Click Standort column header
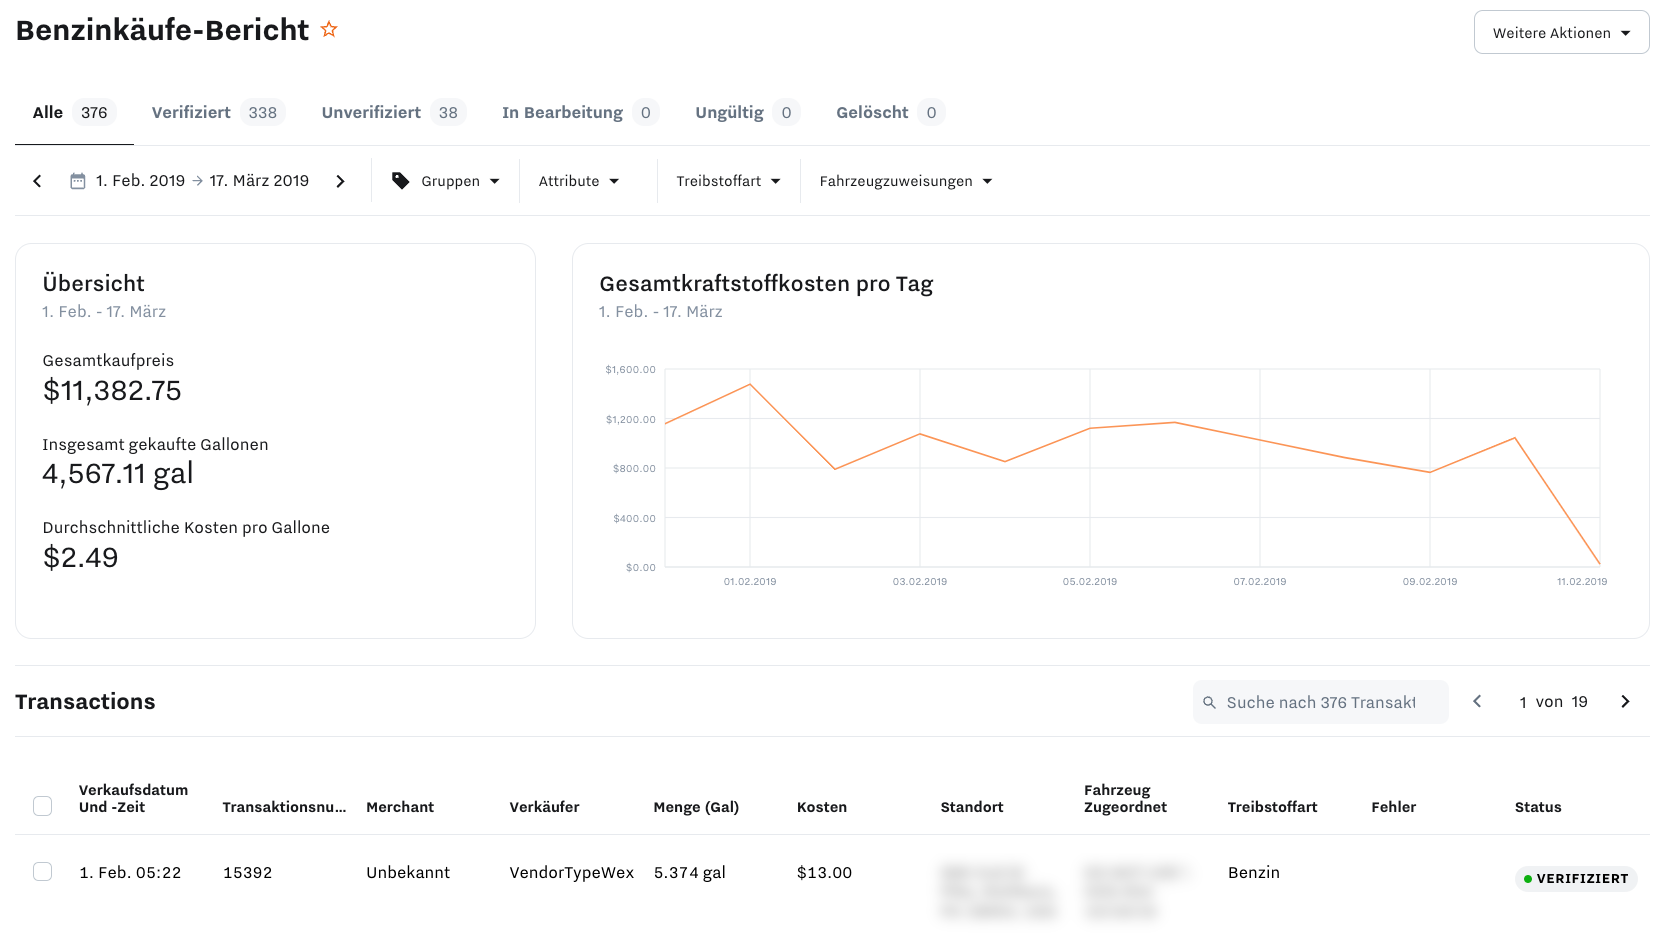This screenshot has width=1658, height=943. pyautogui.click(x=971, y=807)
